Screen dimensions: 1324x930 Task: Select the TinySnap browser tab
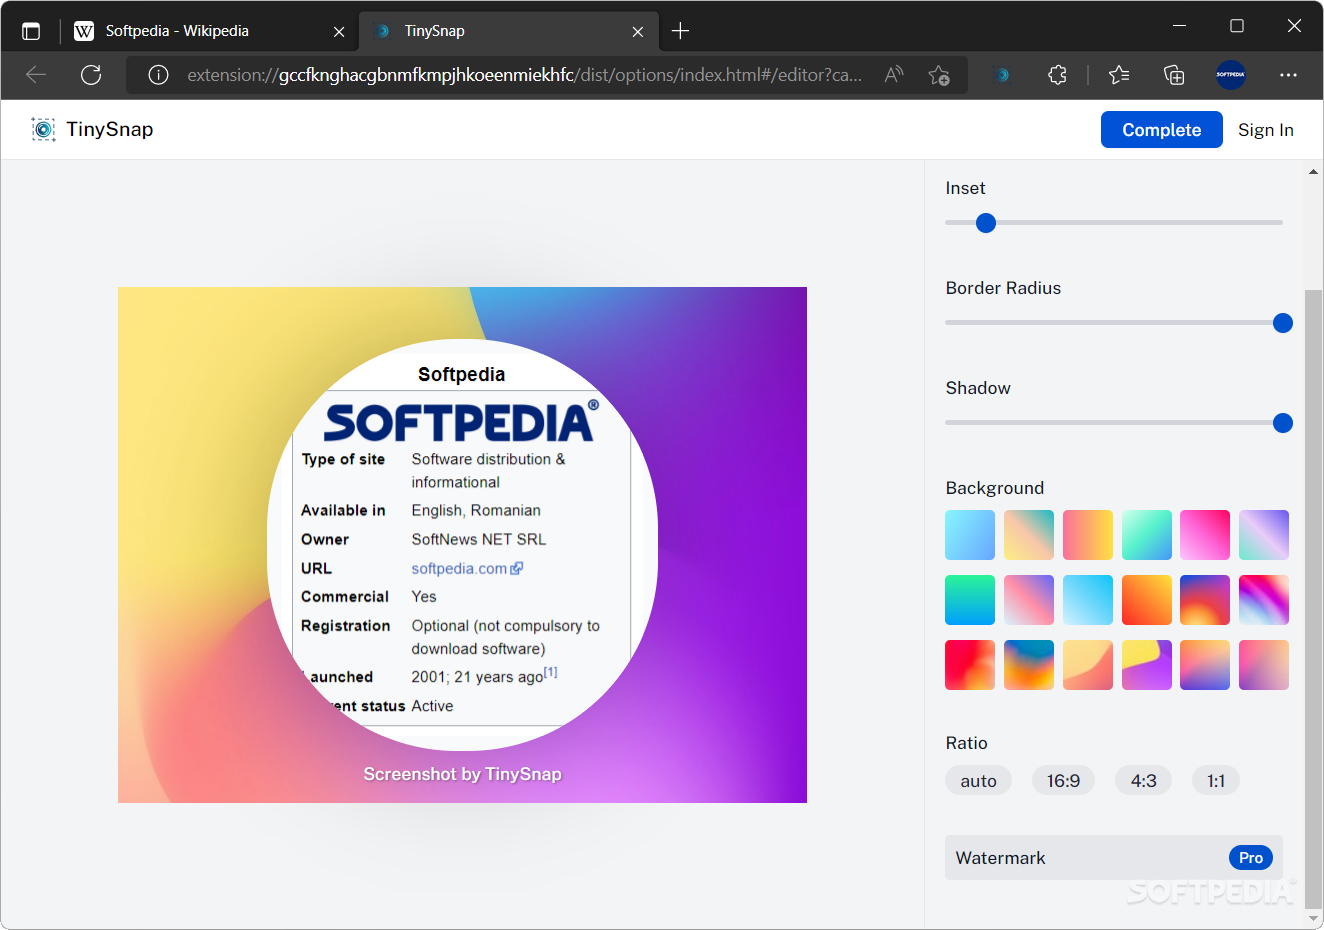coord(508,31)
